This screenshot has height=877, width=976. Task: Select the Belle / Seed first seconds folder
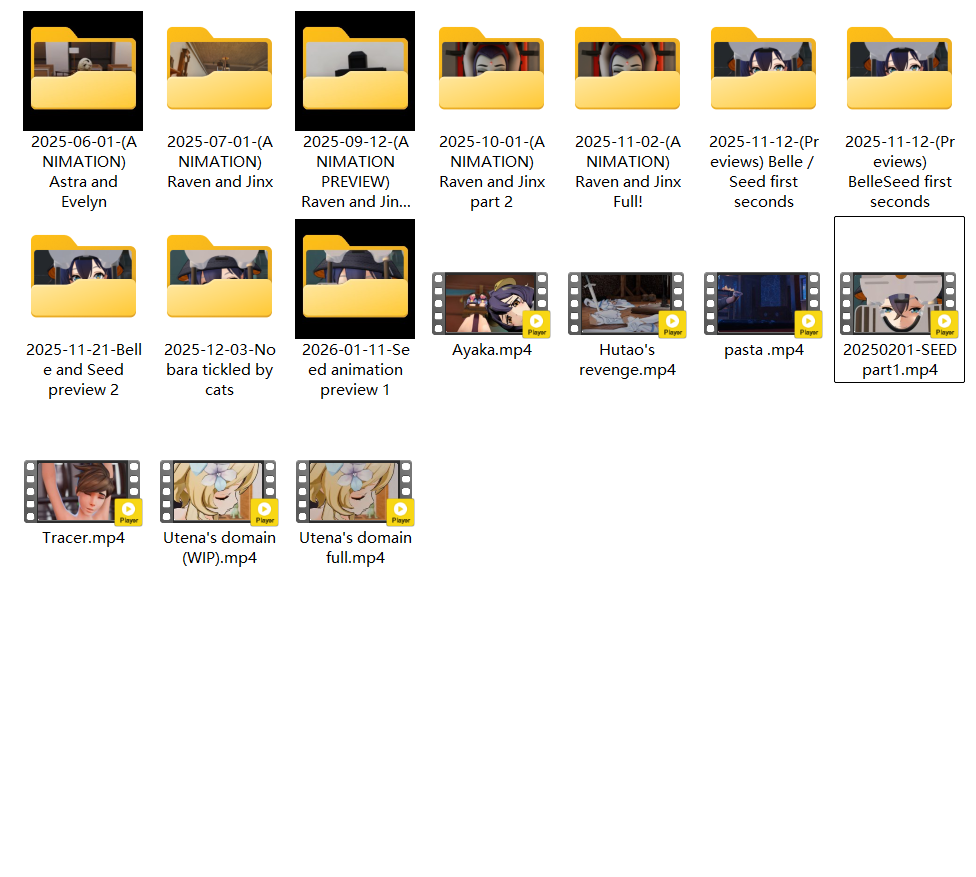click(x=763, y=70)
